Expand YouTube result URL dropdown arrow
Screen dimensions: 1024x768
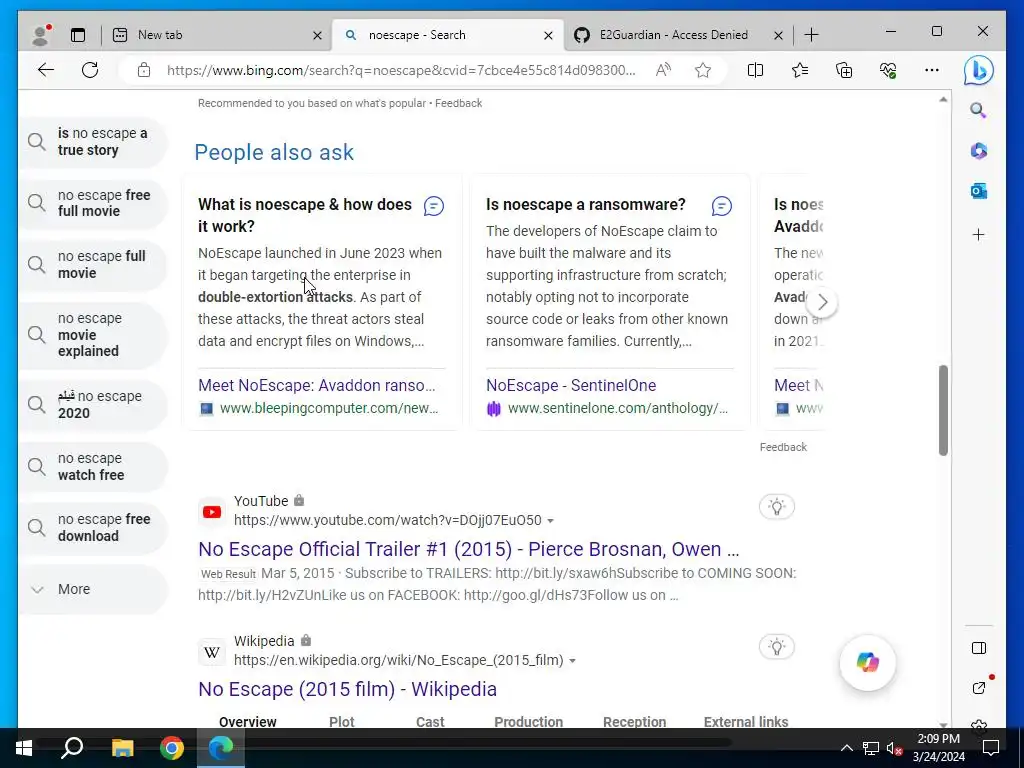[551, 521]
